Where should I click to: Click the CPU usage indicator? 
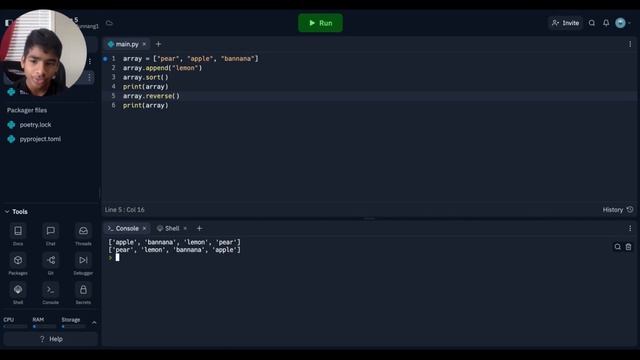[15, 322]
